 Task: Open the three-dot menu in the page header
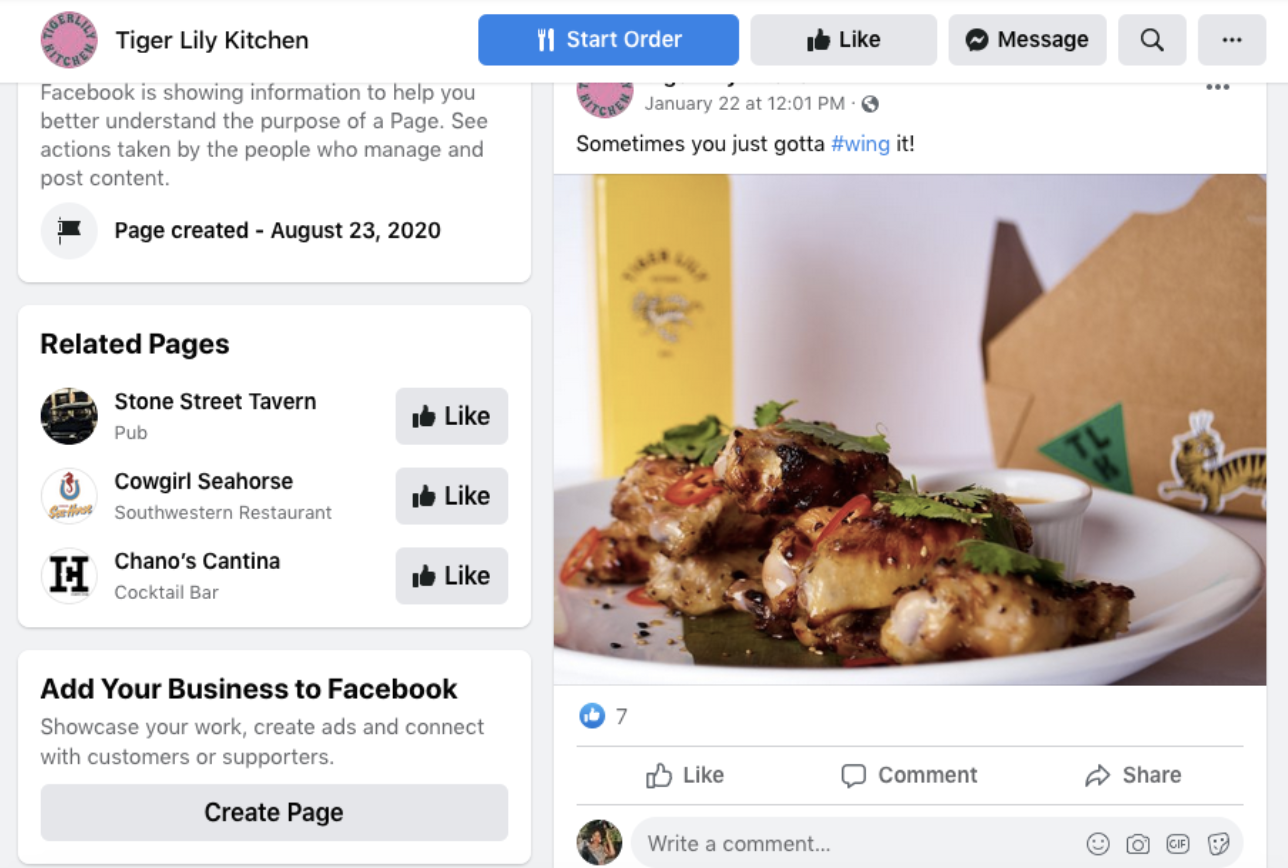tap(1231, 40)
